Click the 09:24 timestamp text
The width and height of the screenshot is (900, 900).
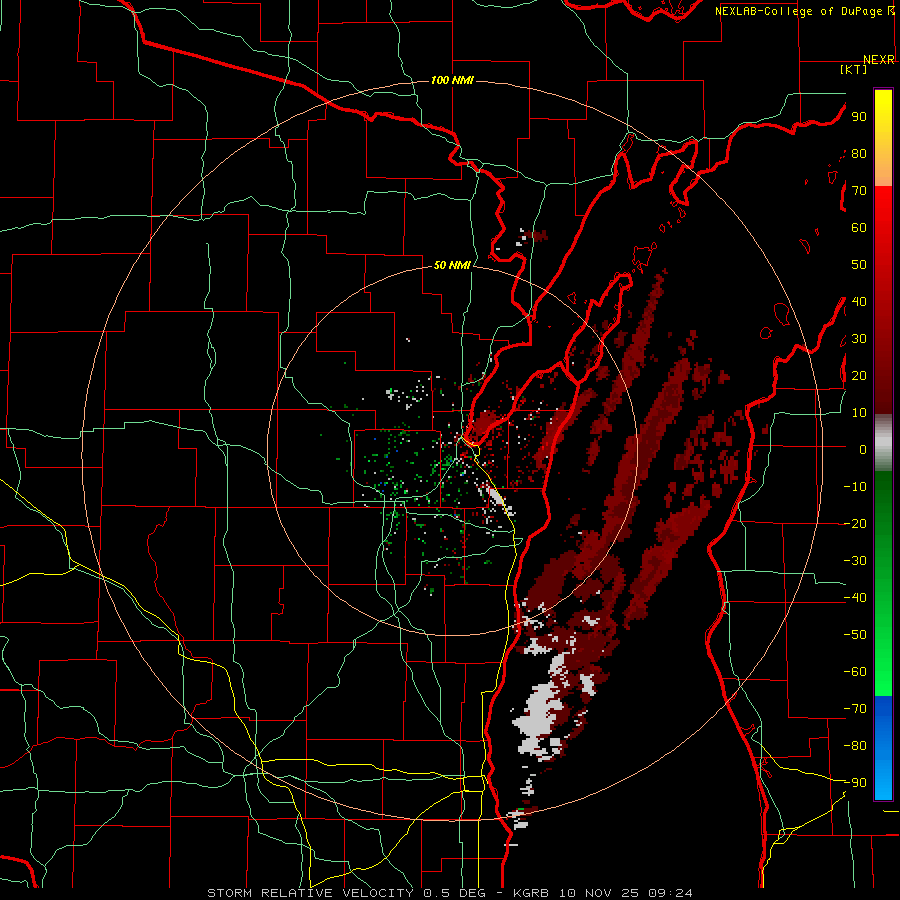[670, 893]
